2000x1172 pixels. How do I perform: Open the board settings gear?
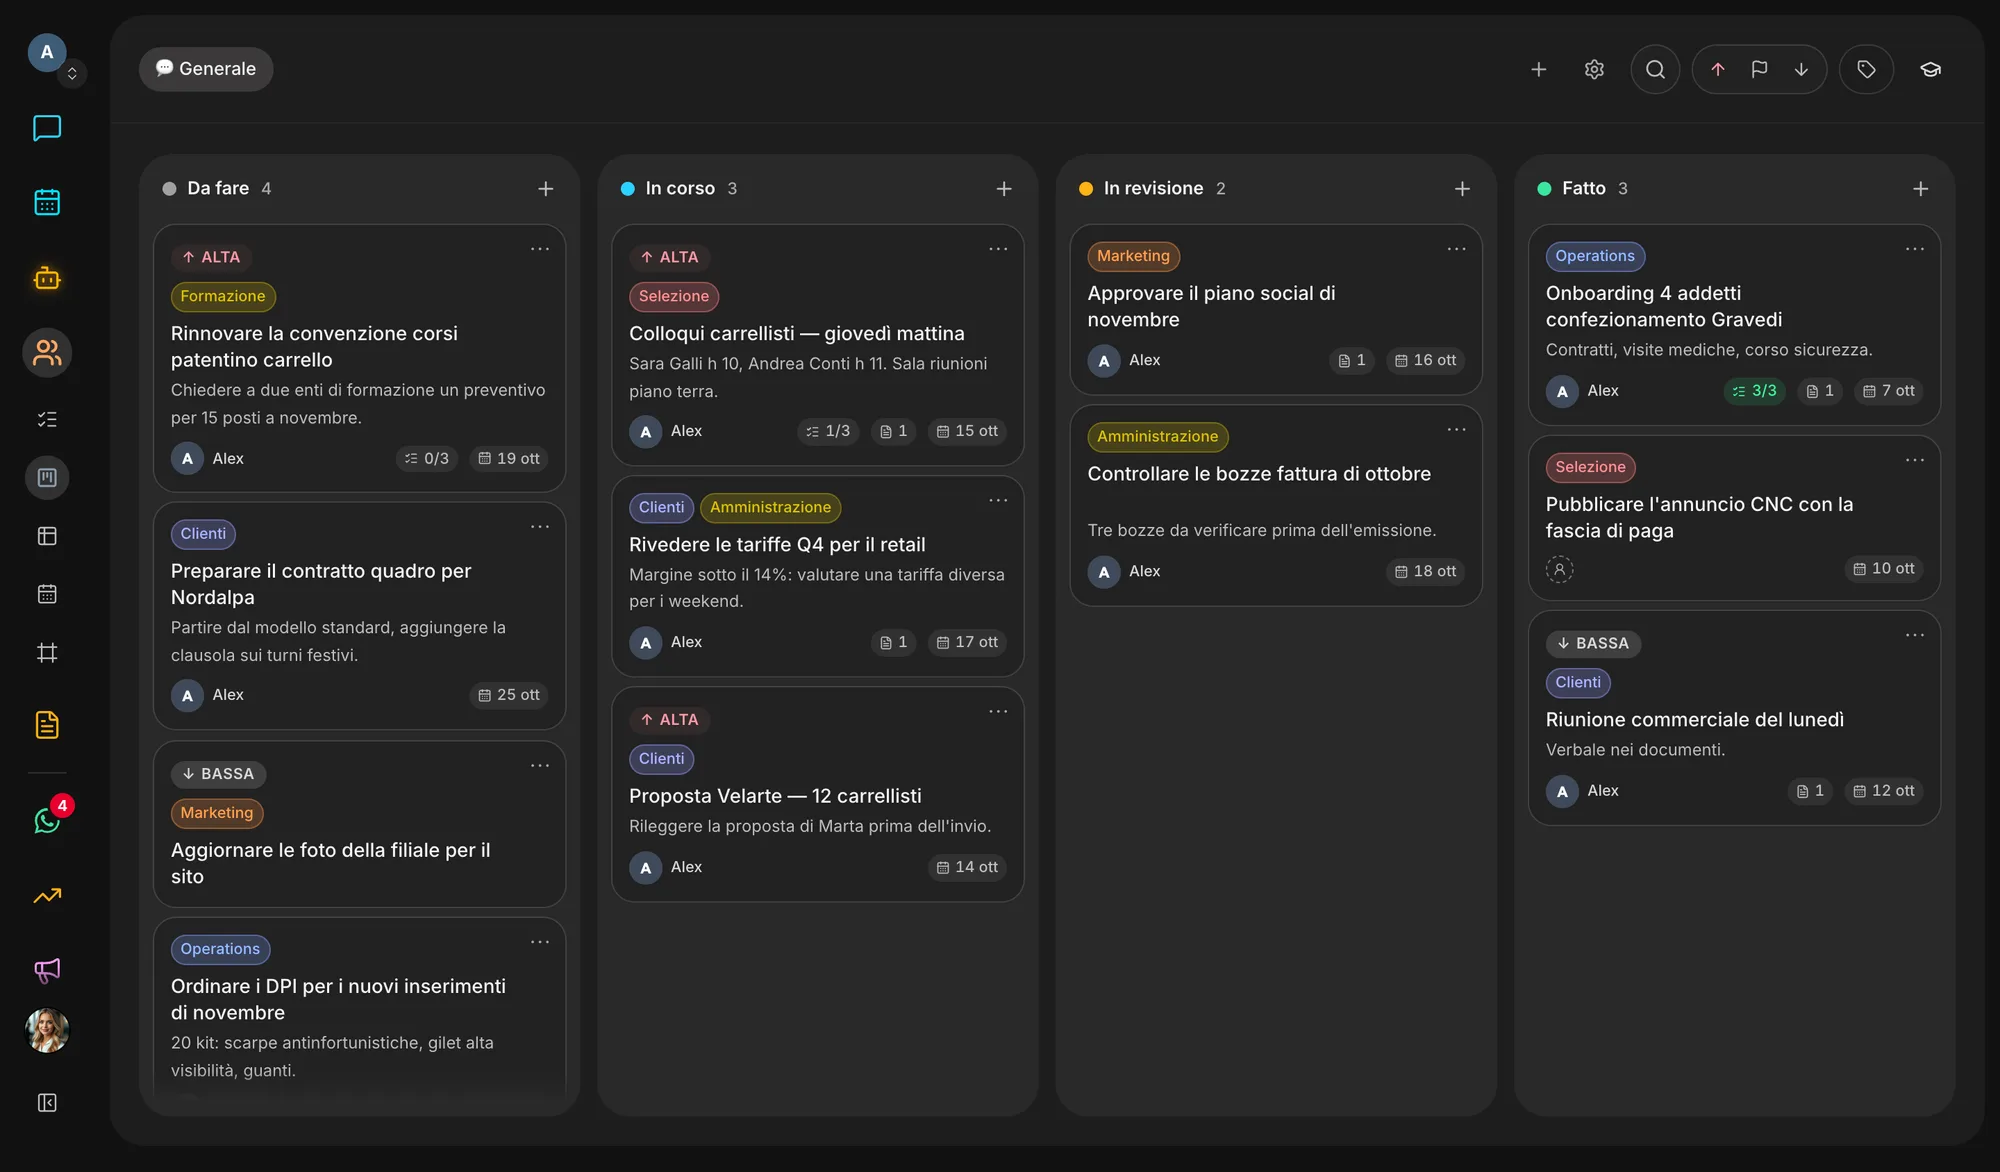click(x=1594, y=69)
